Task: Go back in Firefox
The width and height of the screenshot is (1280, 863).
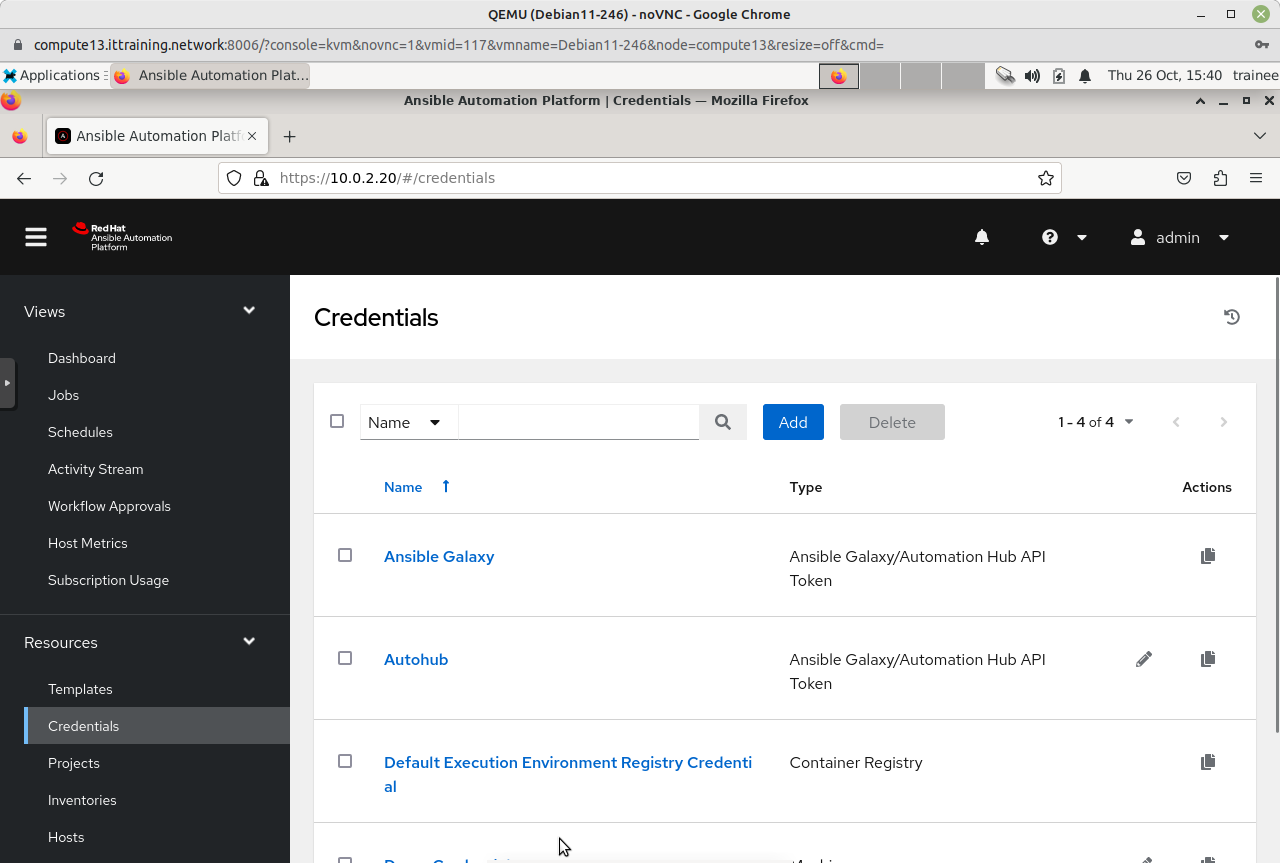Action: [24, 178]
